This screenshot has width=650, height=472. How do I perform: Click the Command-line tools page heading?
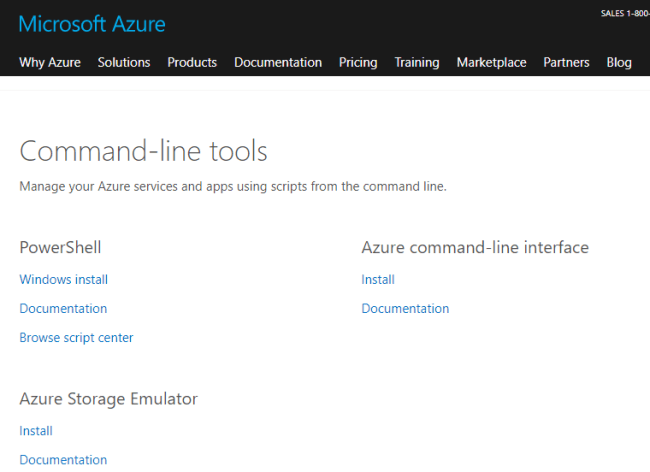[x=144, y=151]
